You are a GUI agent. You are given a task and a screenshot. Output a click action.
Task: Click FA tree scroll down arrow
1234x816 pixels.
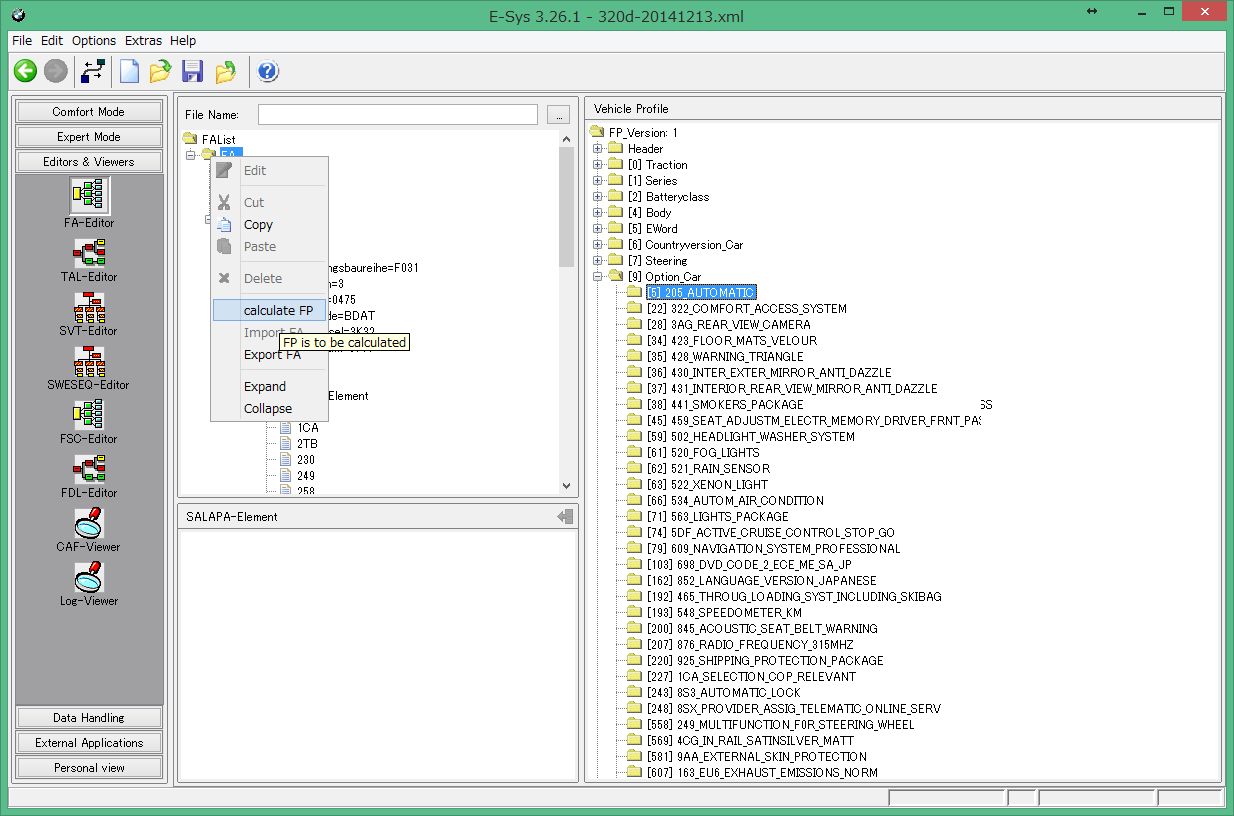(568, 486)
